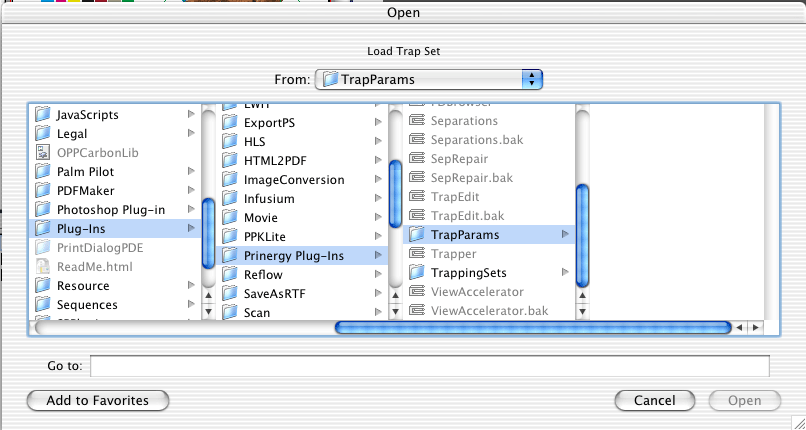This screenshot has height=430, width=806.
Task: Click Add to Favorites button
Action: click(98, 401)
